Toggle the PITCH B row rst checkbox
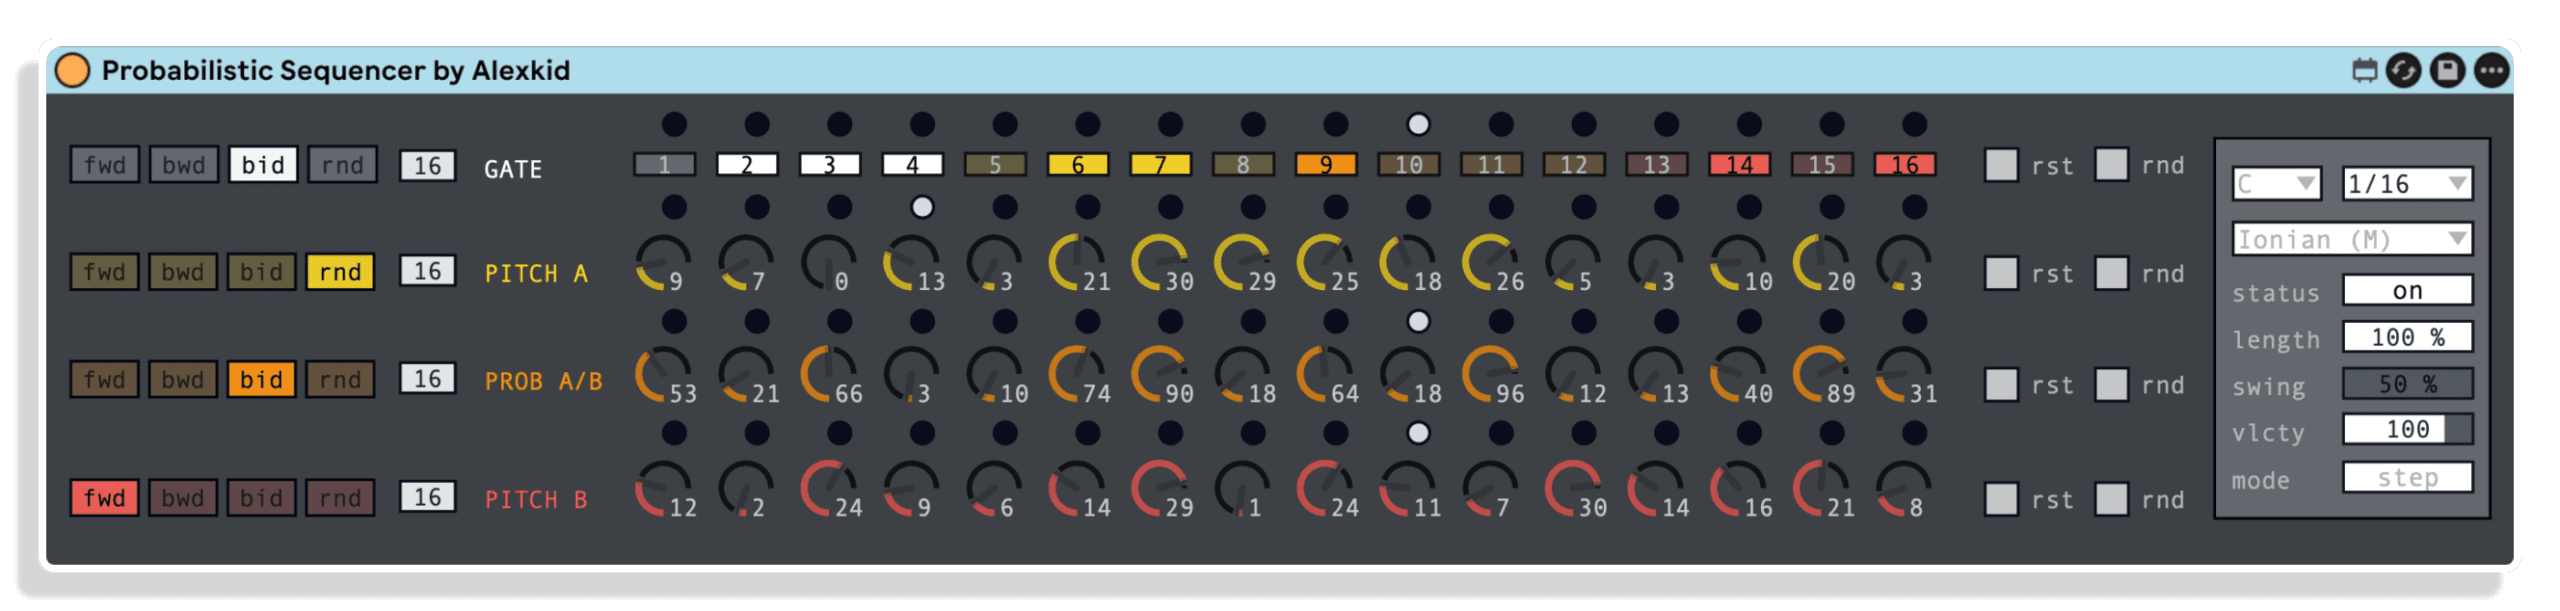 [x=2001, y=499]
